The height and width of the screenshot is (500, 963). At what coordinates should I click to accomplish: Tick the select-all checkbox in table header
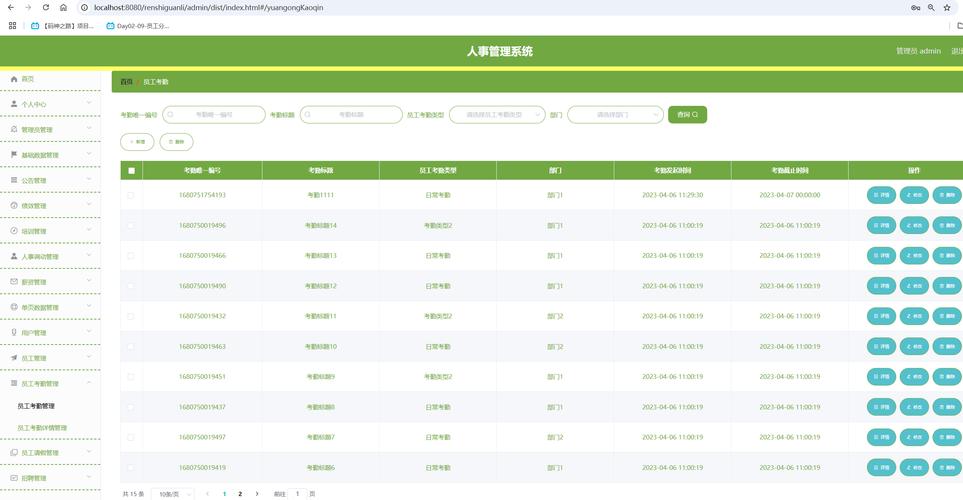[131, 171]
